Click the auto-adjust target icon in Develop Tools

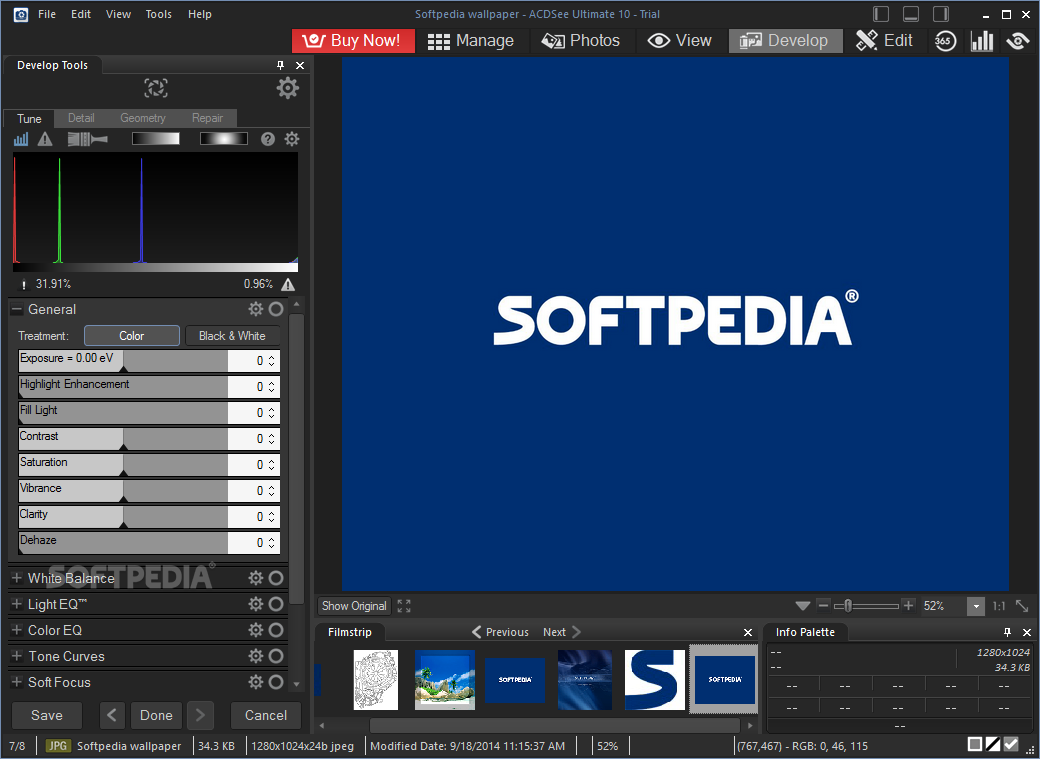[156, 88]
